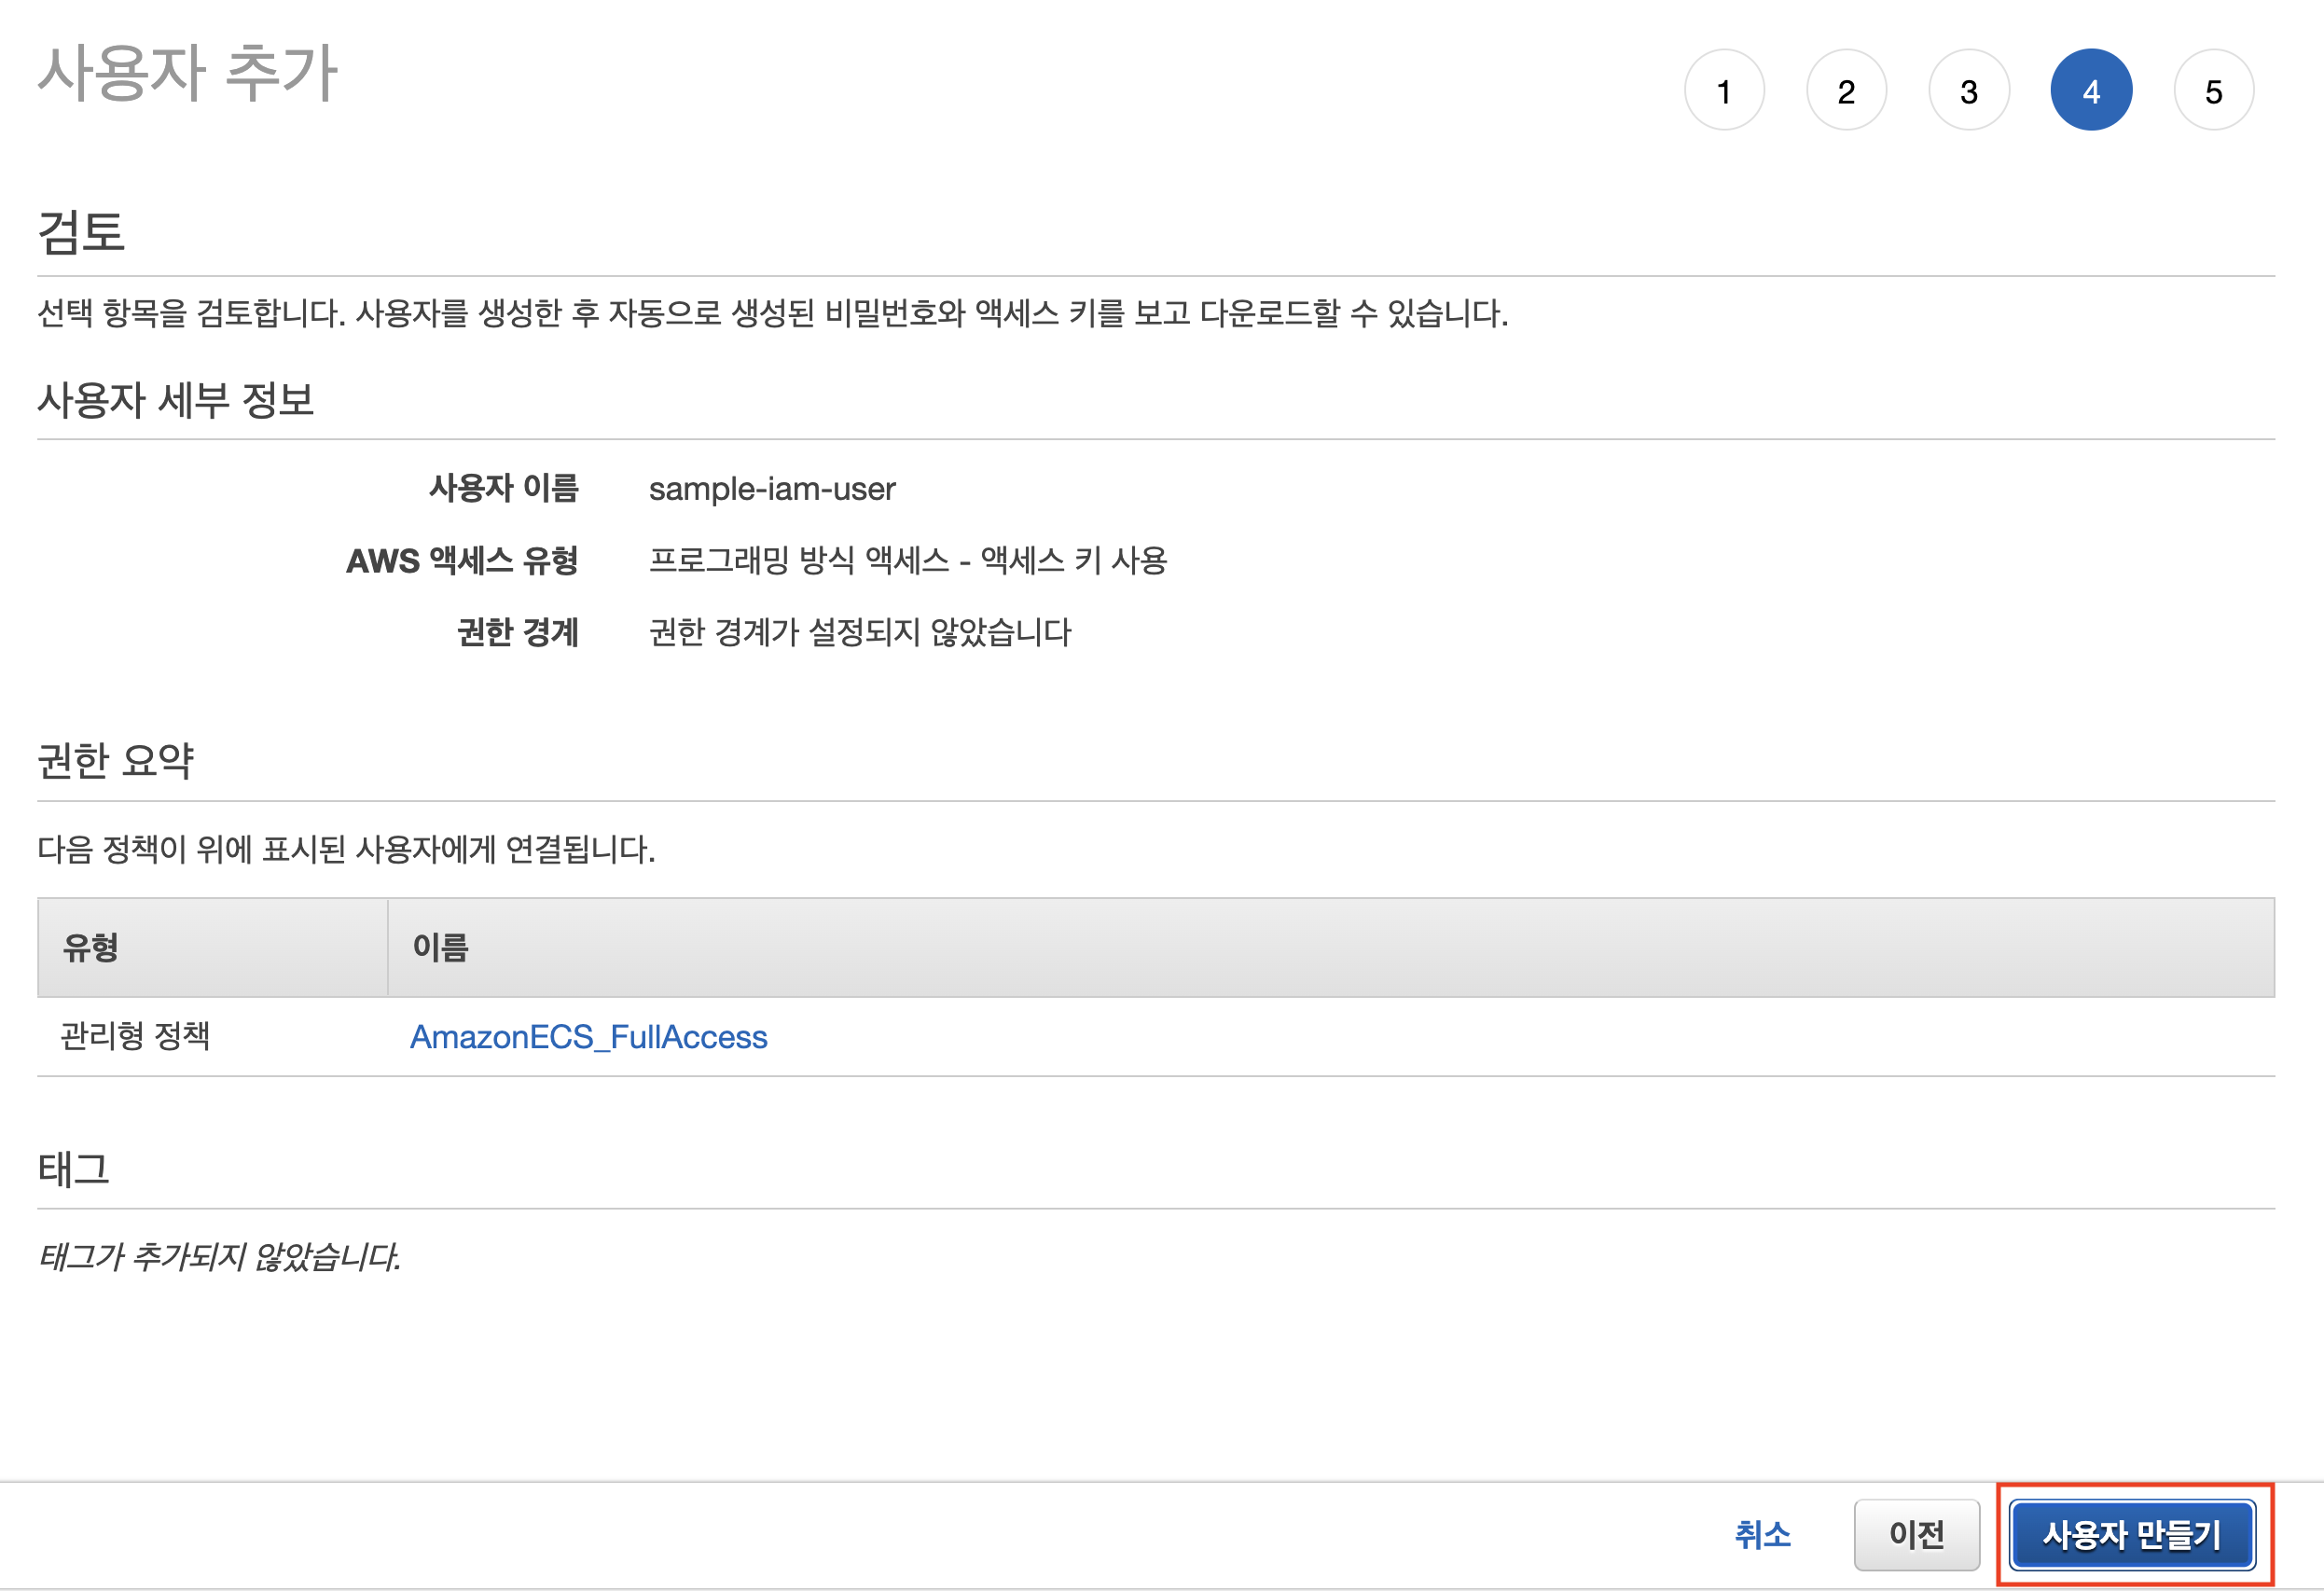The width and height of the screenshot is (2324, 1591).
Task: Click the 태그가 추가되지 않았습니다 notice
Action: click(x=219, y=1257)
